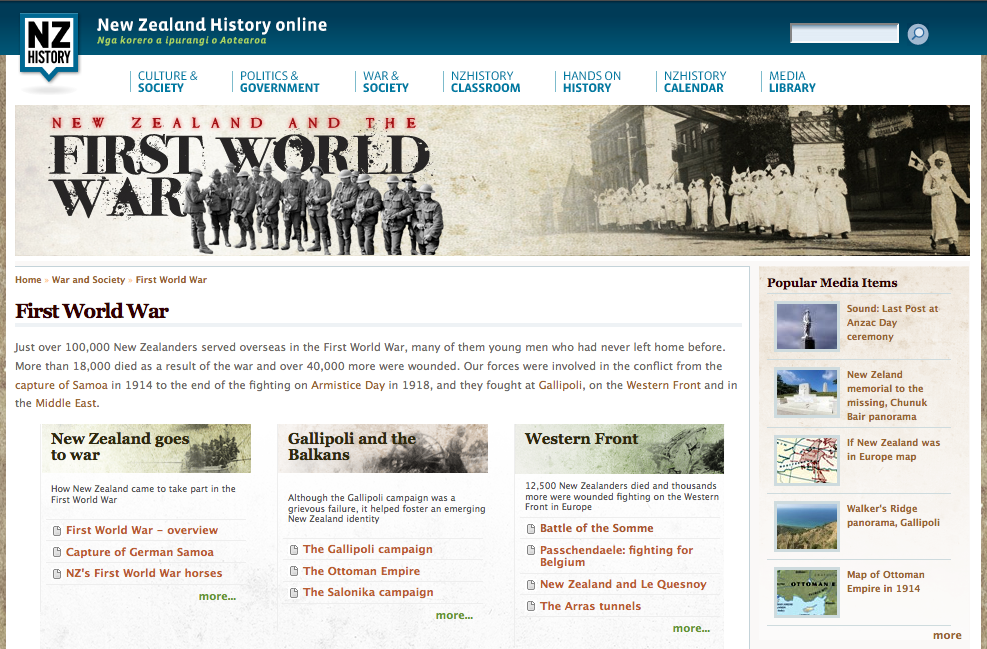Open Last Post at Anzac Day thumbnail
The height and width of the screenshot is (649, 987).
806,327
